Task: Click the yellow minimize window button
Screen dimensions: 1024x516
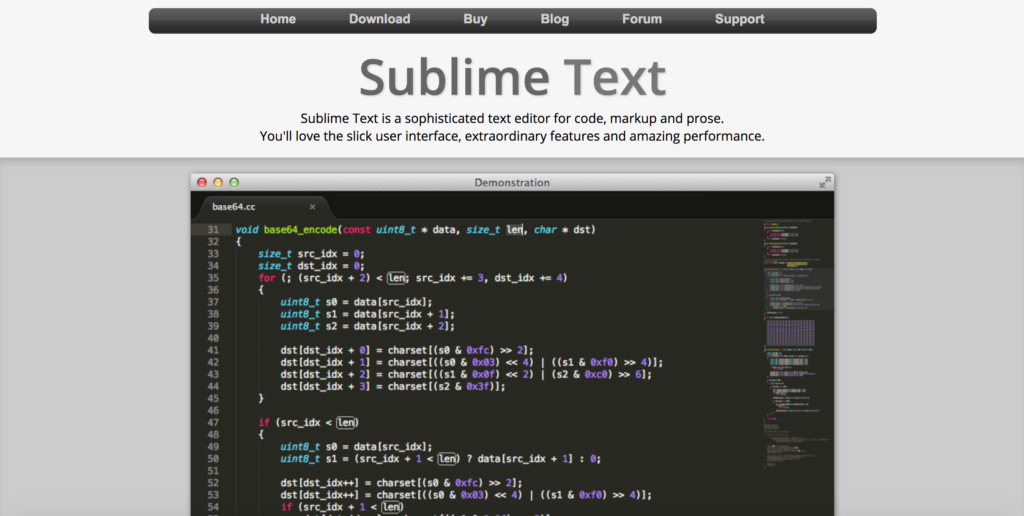Action: point(218,182)
